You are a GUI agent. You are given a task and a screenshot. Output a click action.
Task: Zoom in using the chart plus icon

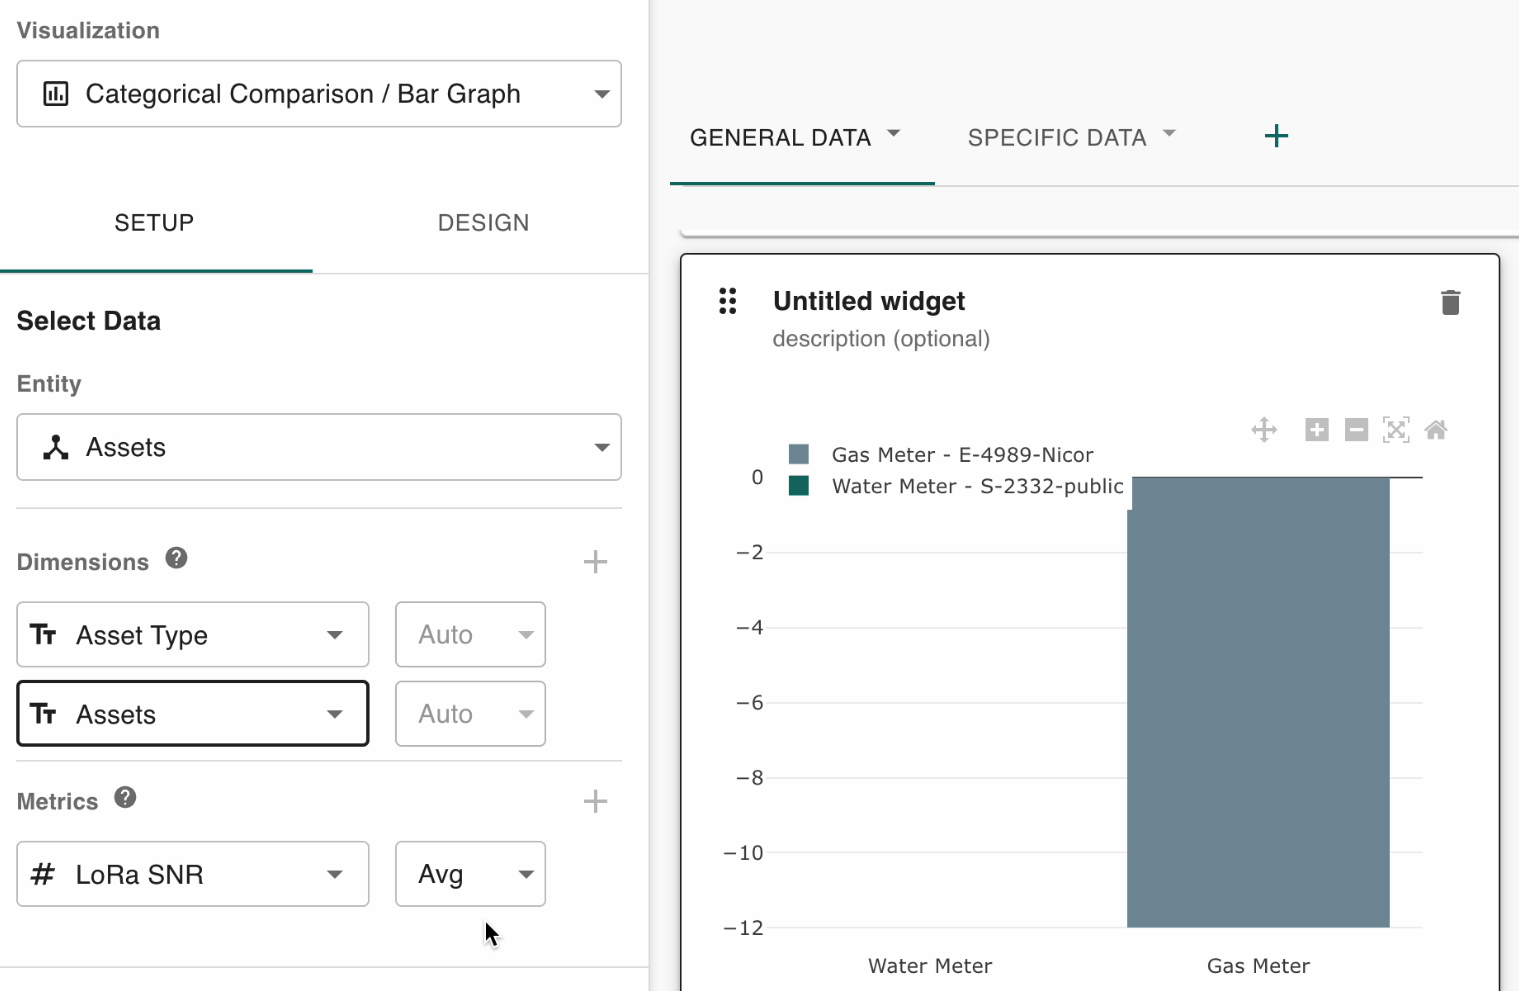pyautogui.click(x=1317, y=430)
